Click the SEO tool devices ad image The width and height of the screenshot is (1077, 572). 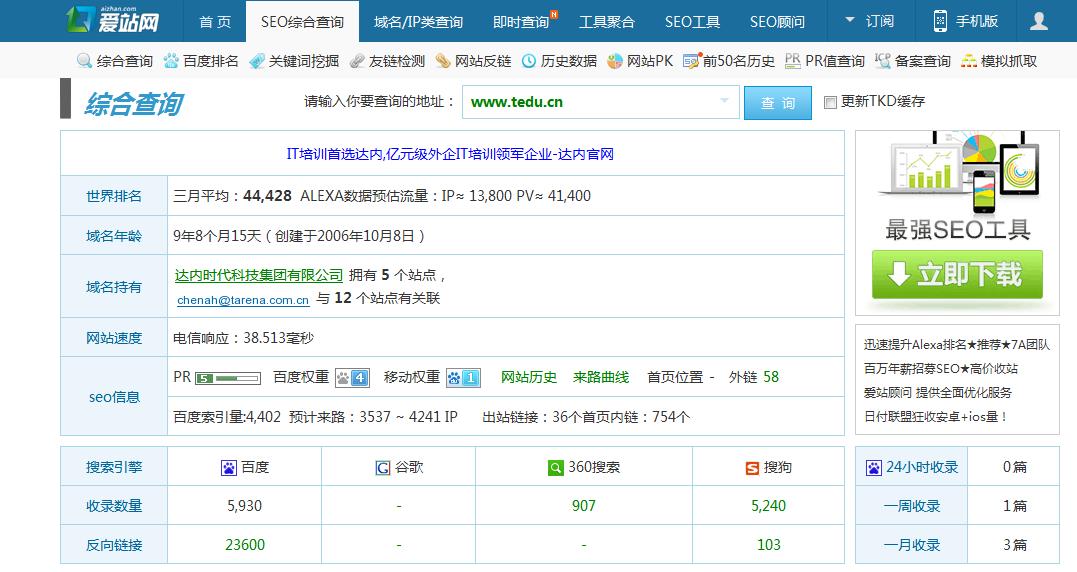click(957, 171)
